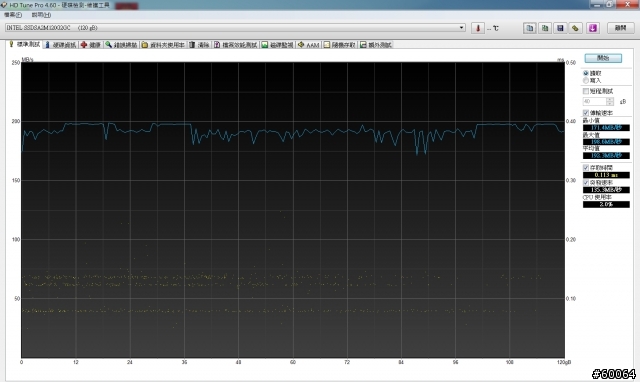This screenshot has width=640, height=382.
Task: Open the 檔案 (File) menu
Action: click(x=13, y=15)
